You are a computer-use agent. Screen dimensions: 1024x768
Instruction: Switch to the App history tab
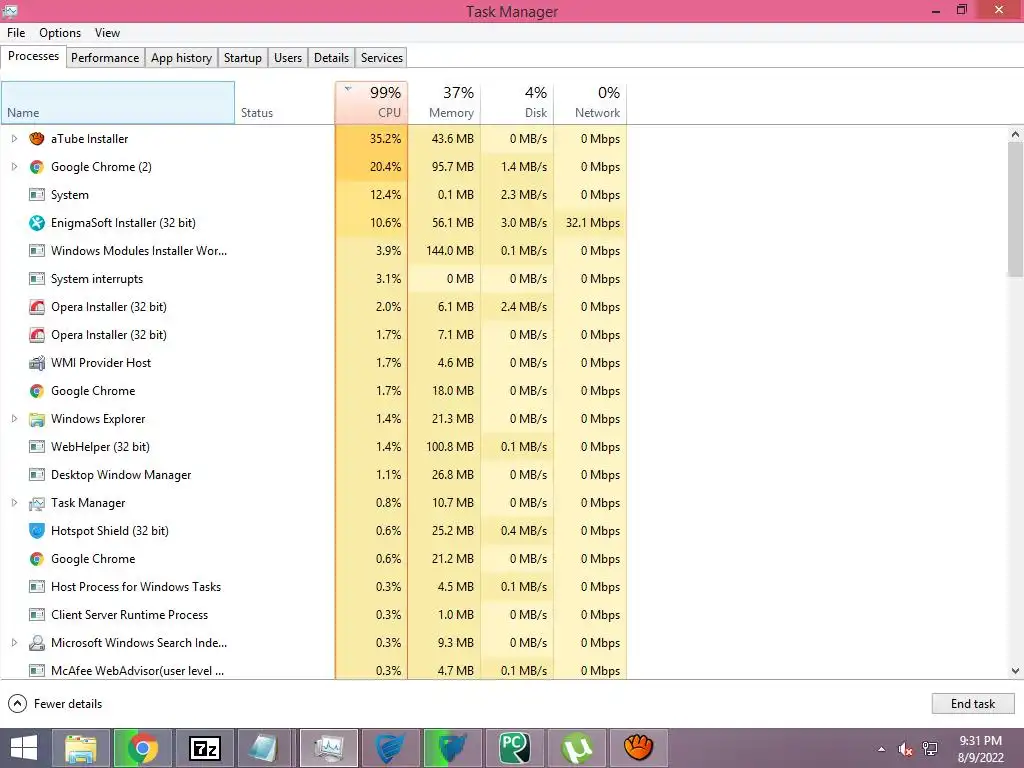pos(182,57)
